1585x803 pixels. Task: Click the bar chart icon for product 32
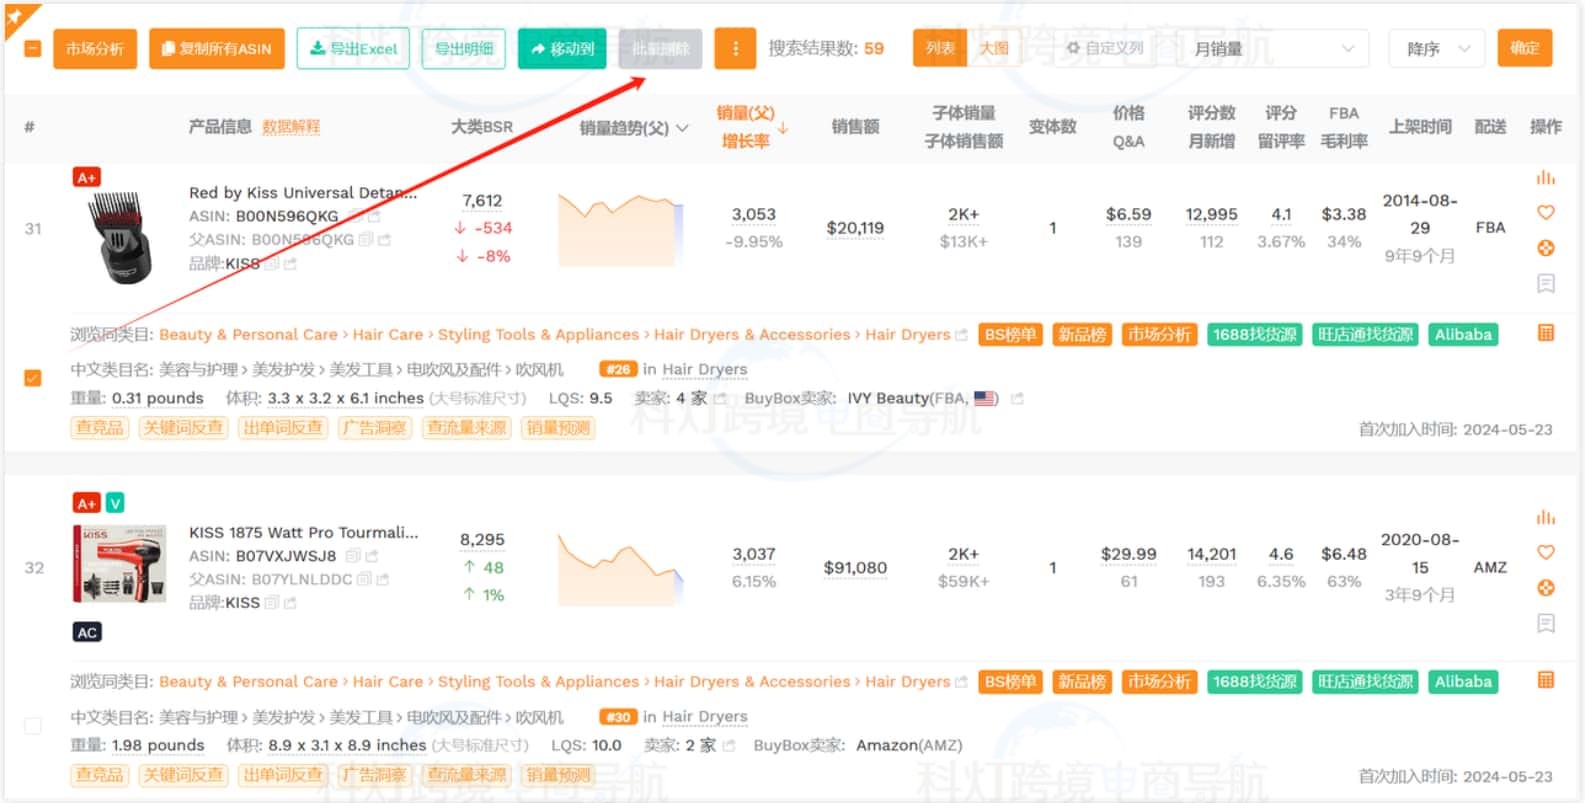(1545, 517)
